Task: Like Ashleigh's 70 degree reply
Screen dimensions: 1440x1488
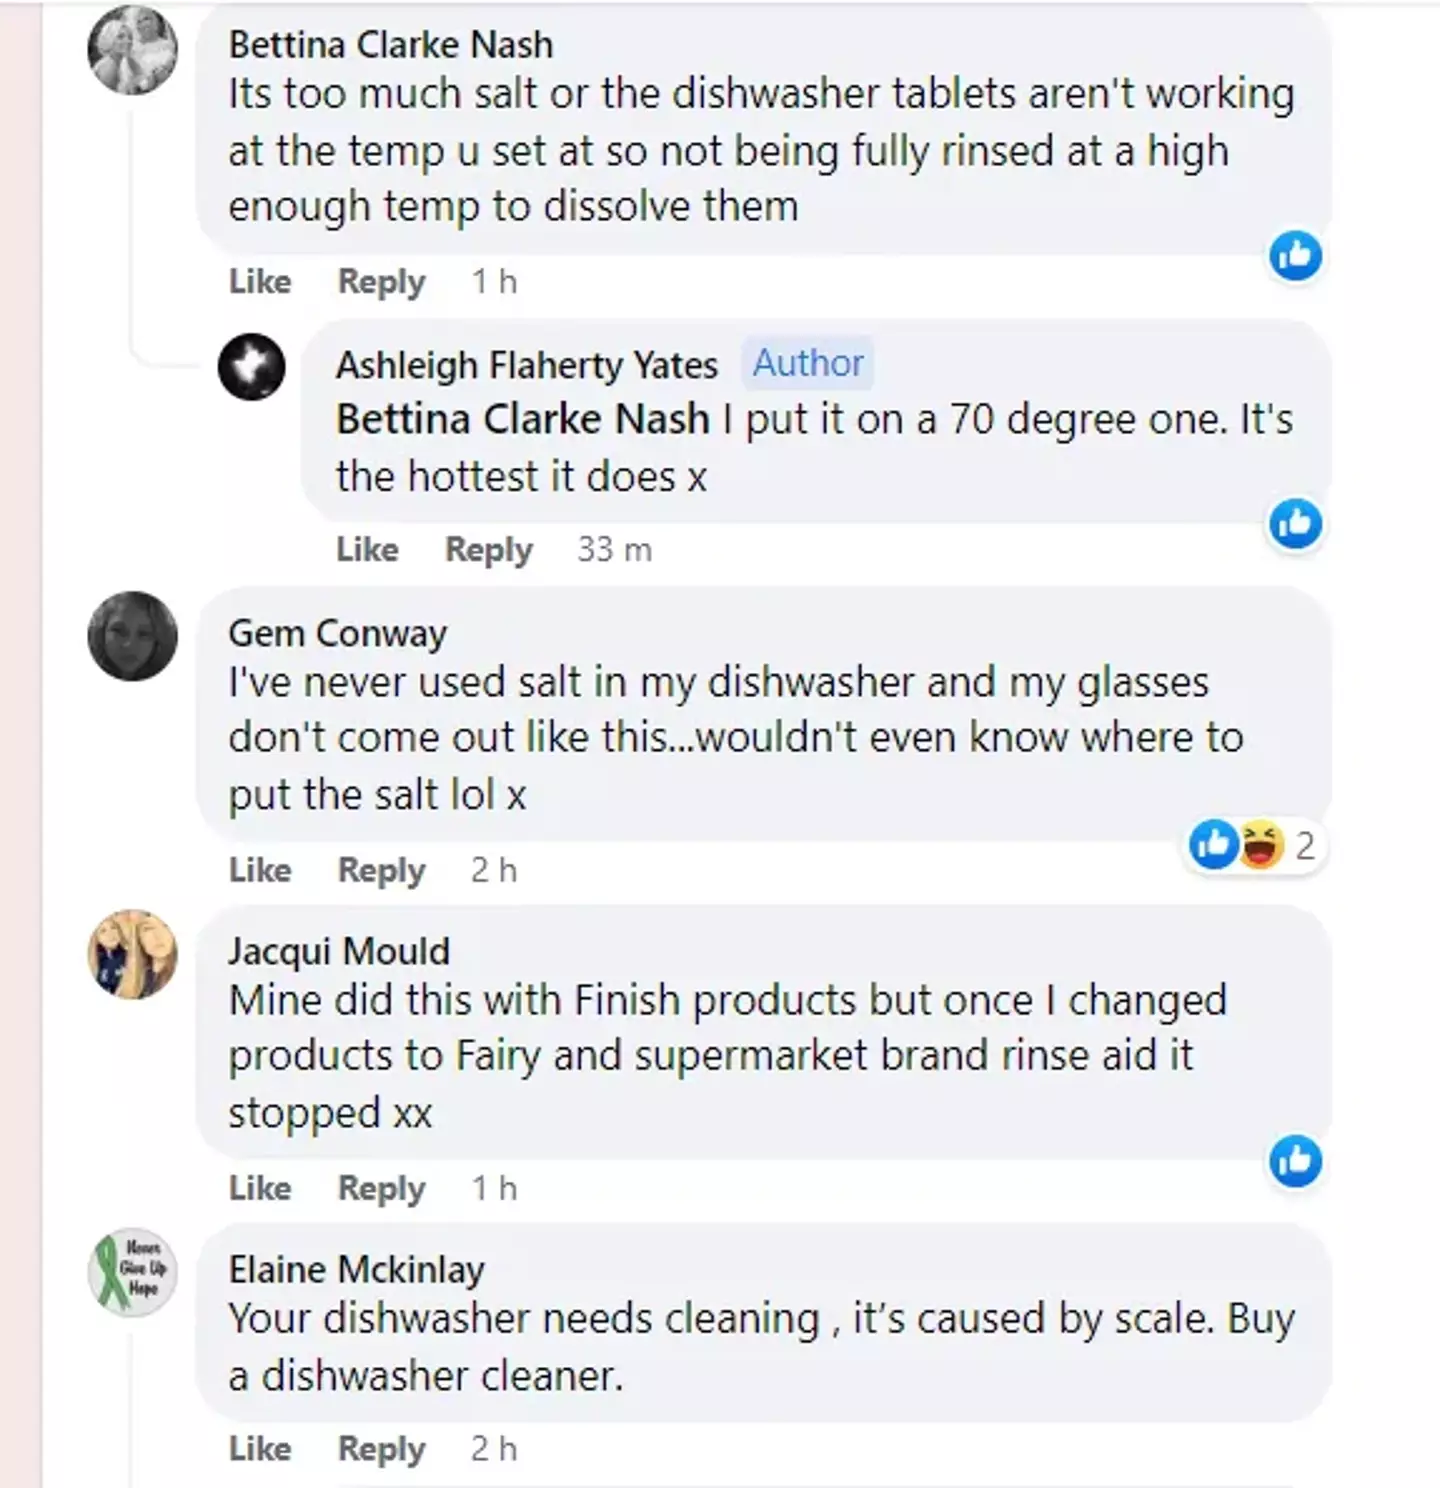Action: click(x=367, y=549)
